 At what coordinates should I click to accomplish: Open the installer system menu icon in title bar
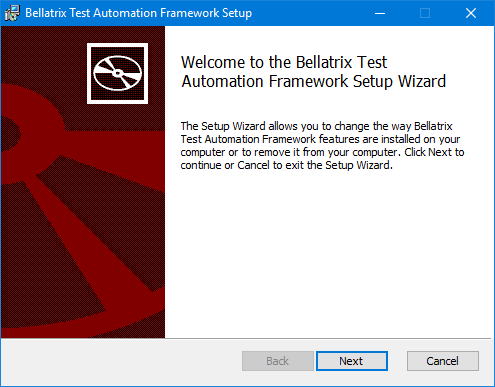(12, 13)
